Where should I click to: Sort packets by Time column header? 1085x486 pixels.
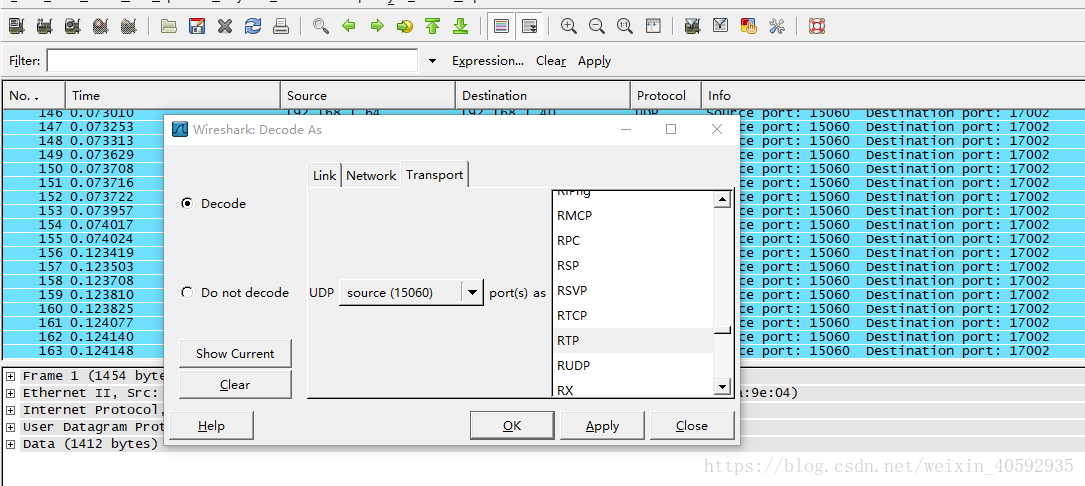173,96
